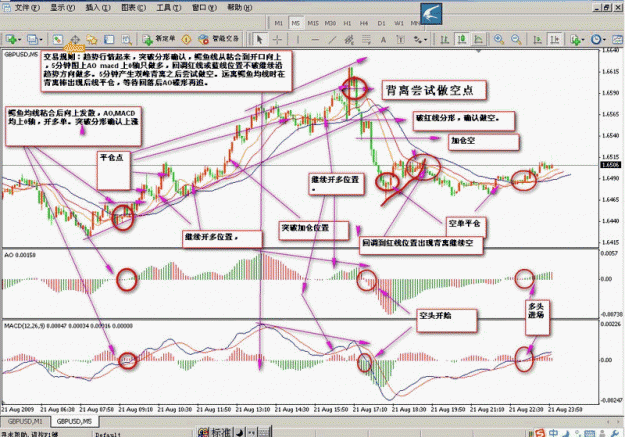Viewport: 625px width, 437px height.
Task: Open the periods clock dropdown arrow
Action: (x=604, y=39)
